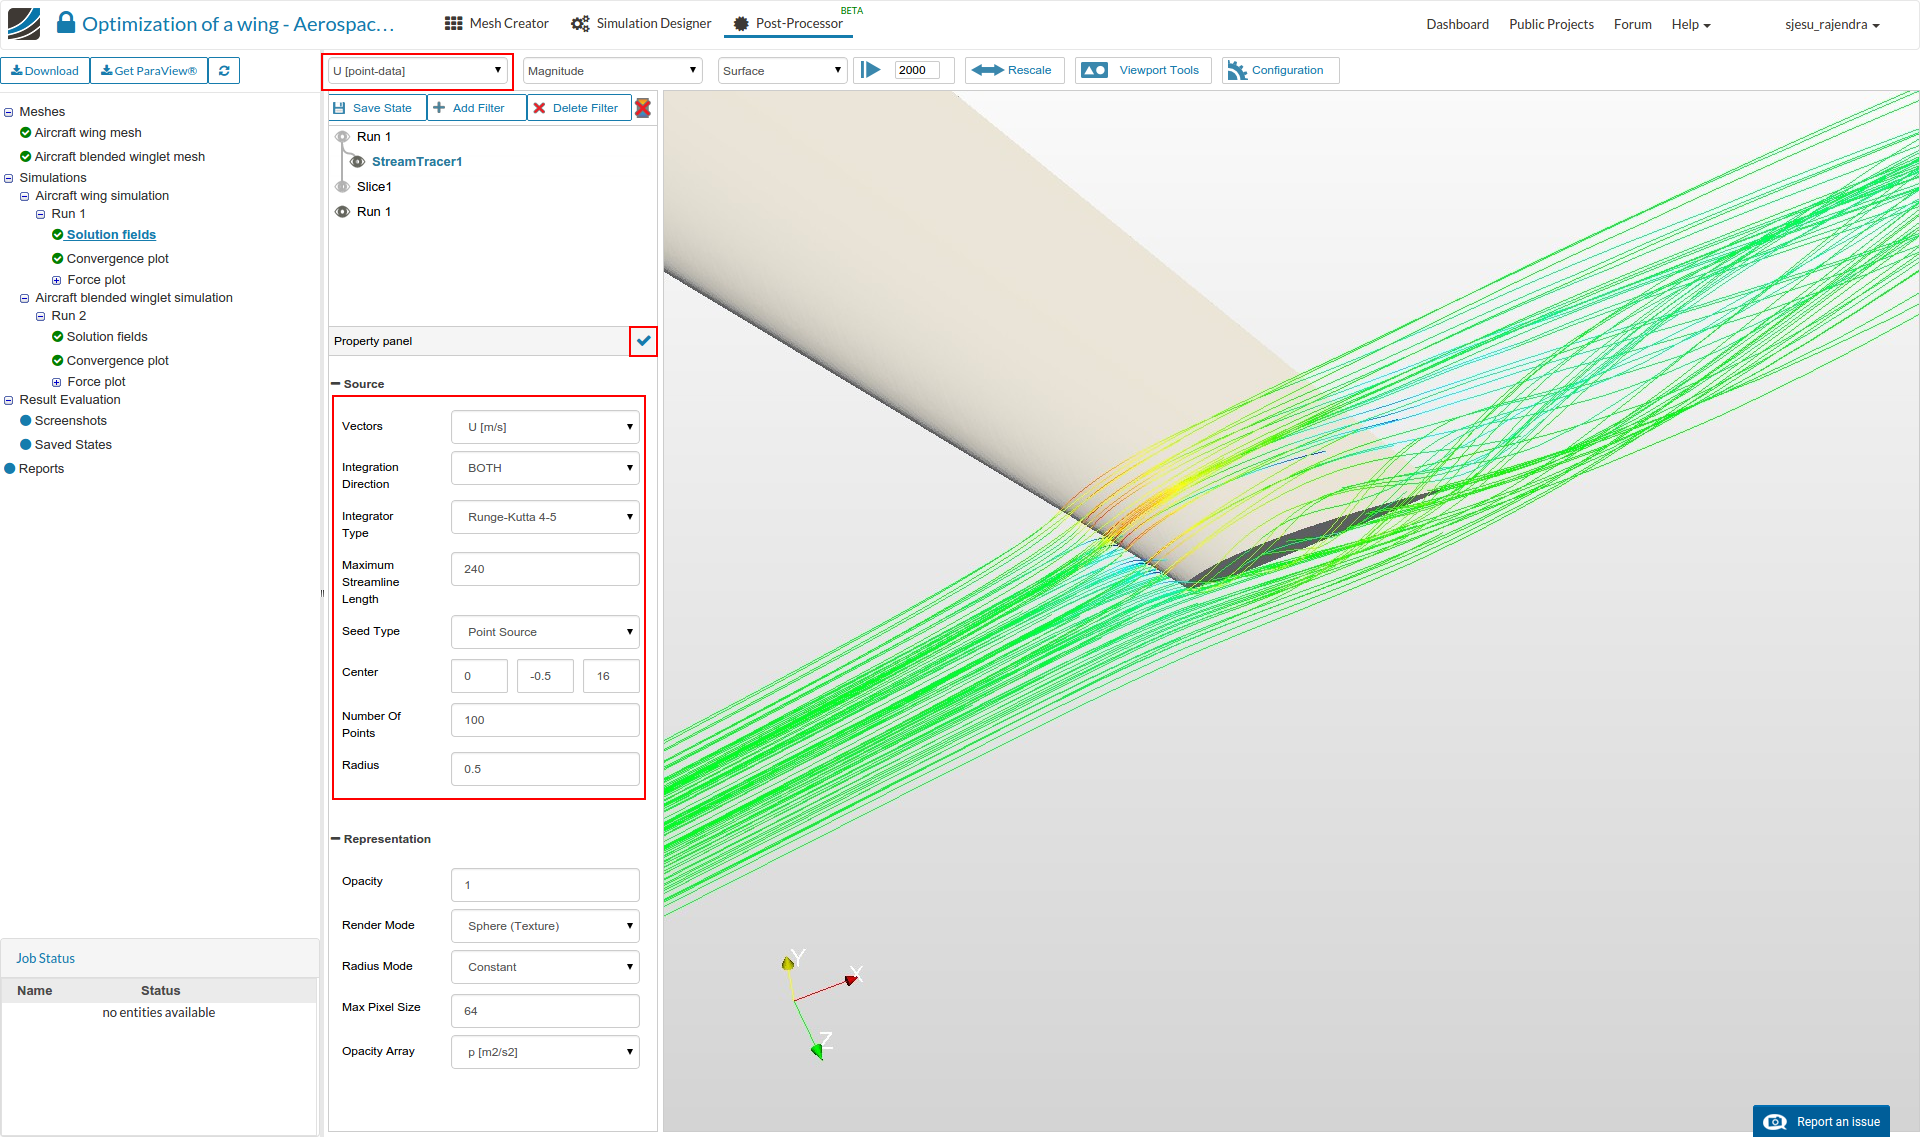Click the Viewport Tools camera icon
Screen dimensions: 1920x1137
[1095, 70]
